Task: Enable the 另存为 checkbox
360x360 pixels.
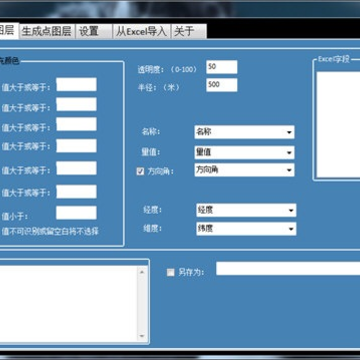Action: (x=170, y=272)
